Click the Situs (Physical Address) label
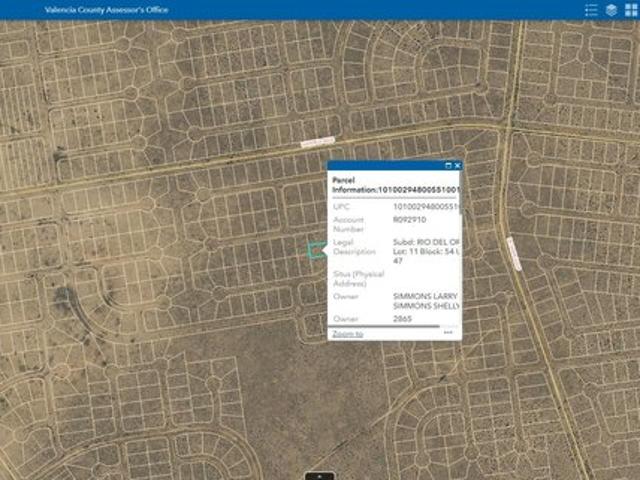 357,277
